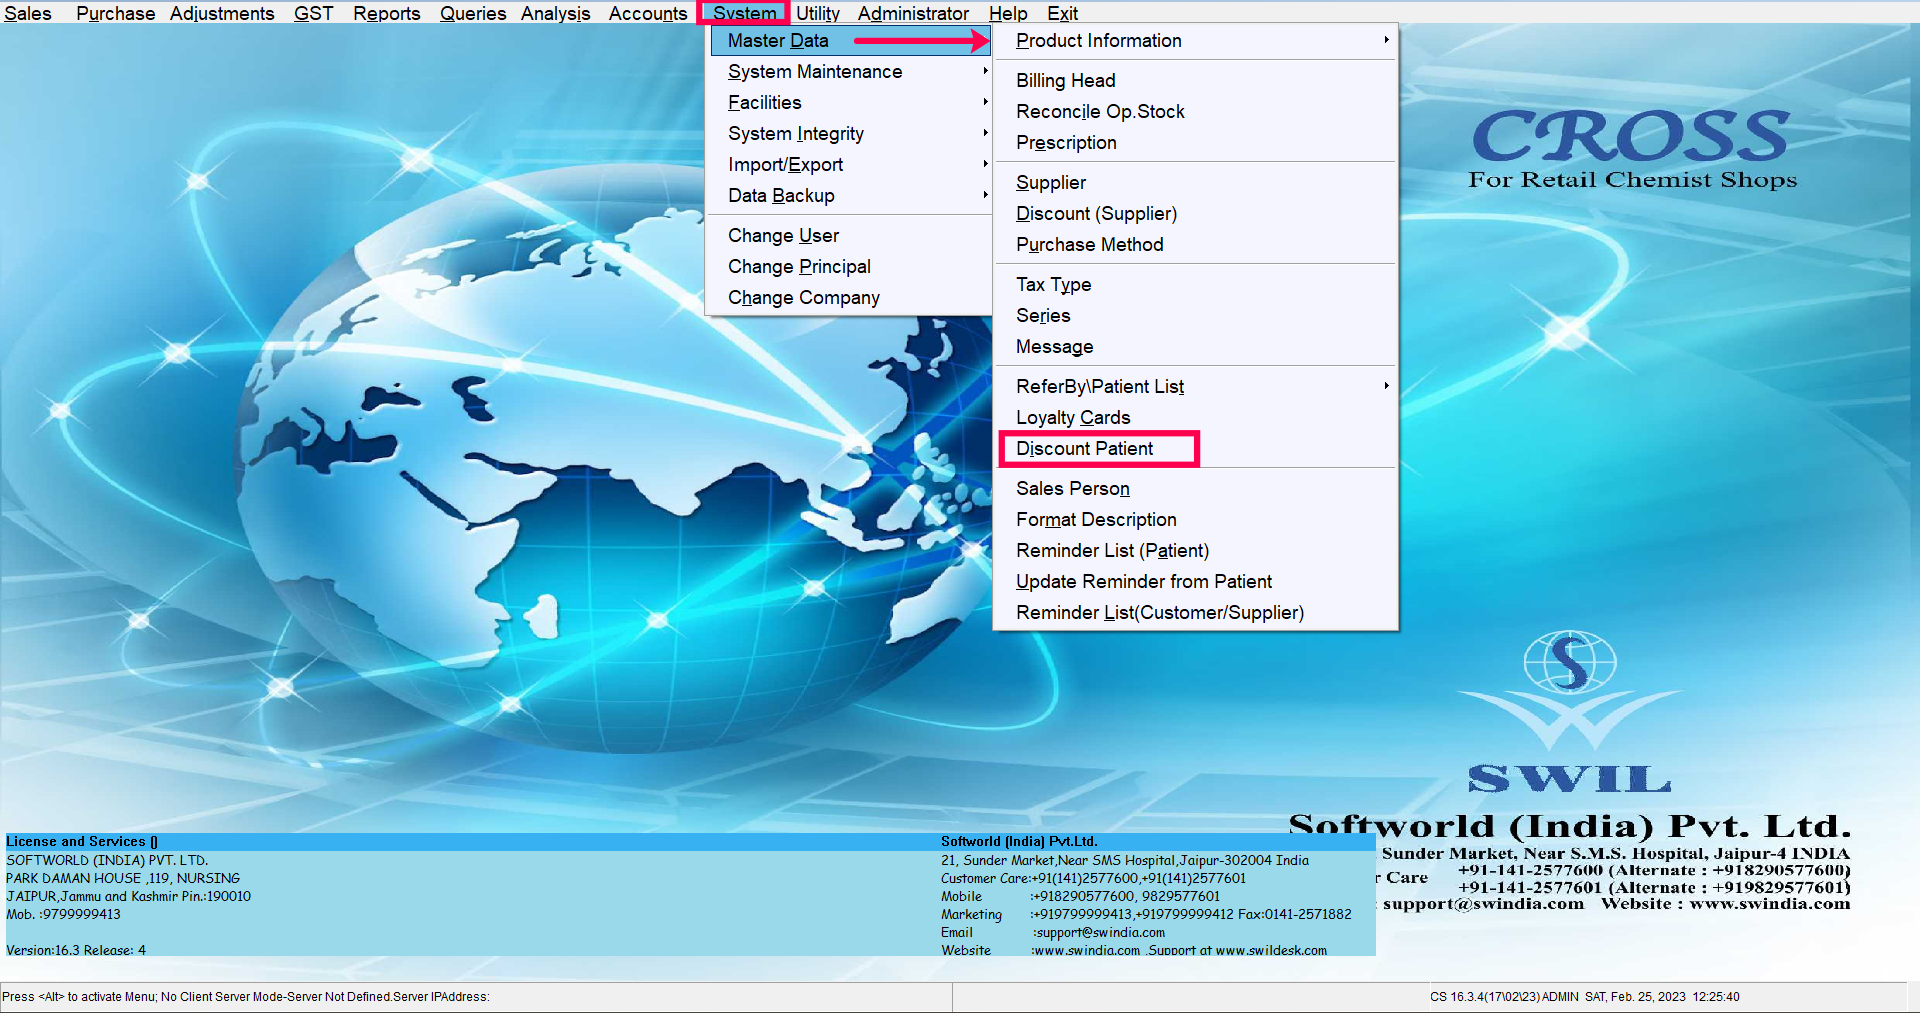Viewport: 1920px width, 1013px height.
Task: Click the System menu in menu bar
Action: (744, 13)
